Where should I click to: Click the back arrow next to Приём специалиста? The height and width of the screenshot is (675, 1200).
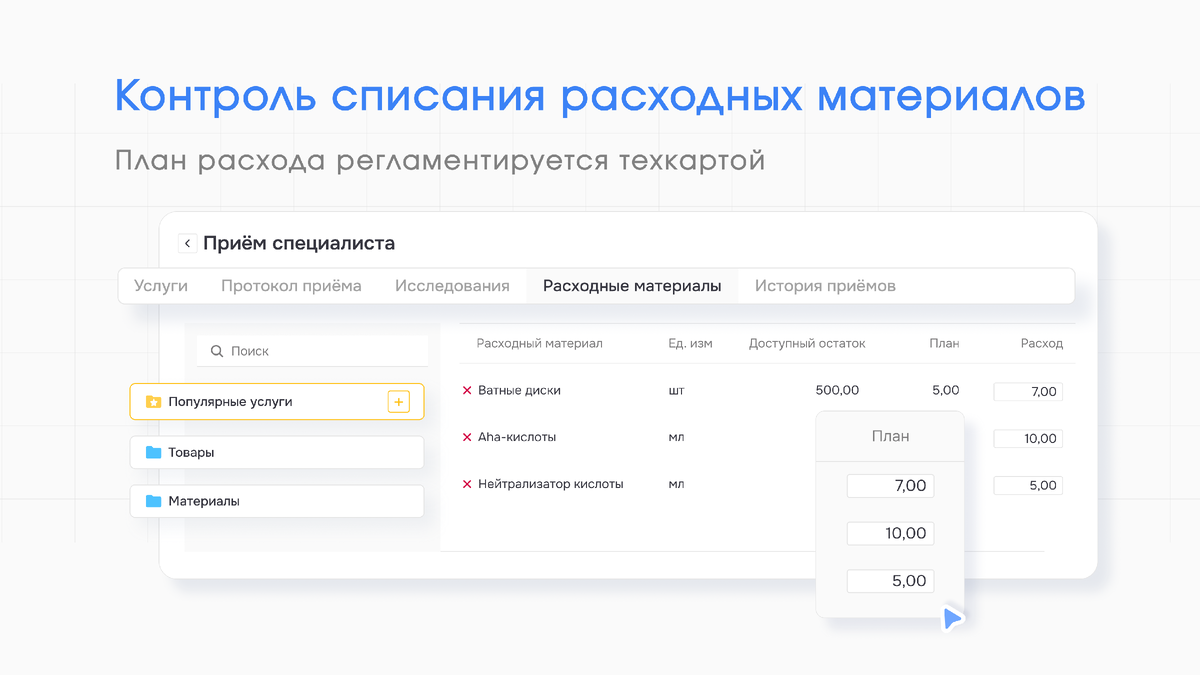click(x=187, y=243)
